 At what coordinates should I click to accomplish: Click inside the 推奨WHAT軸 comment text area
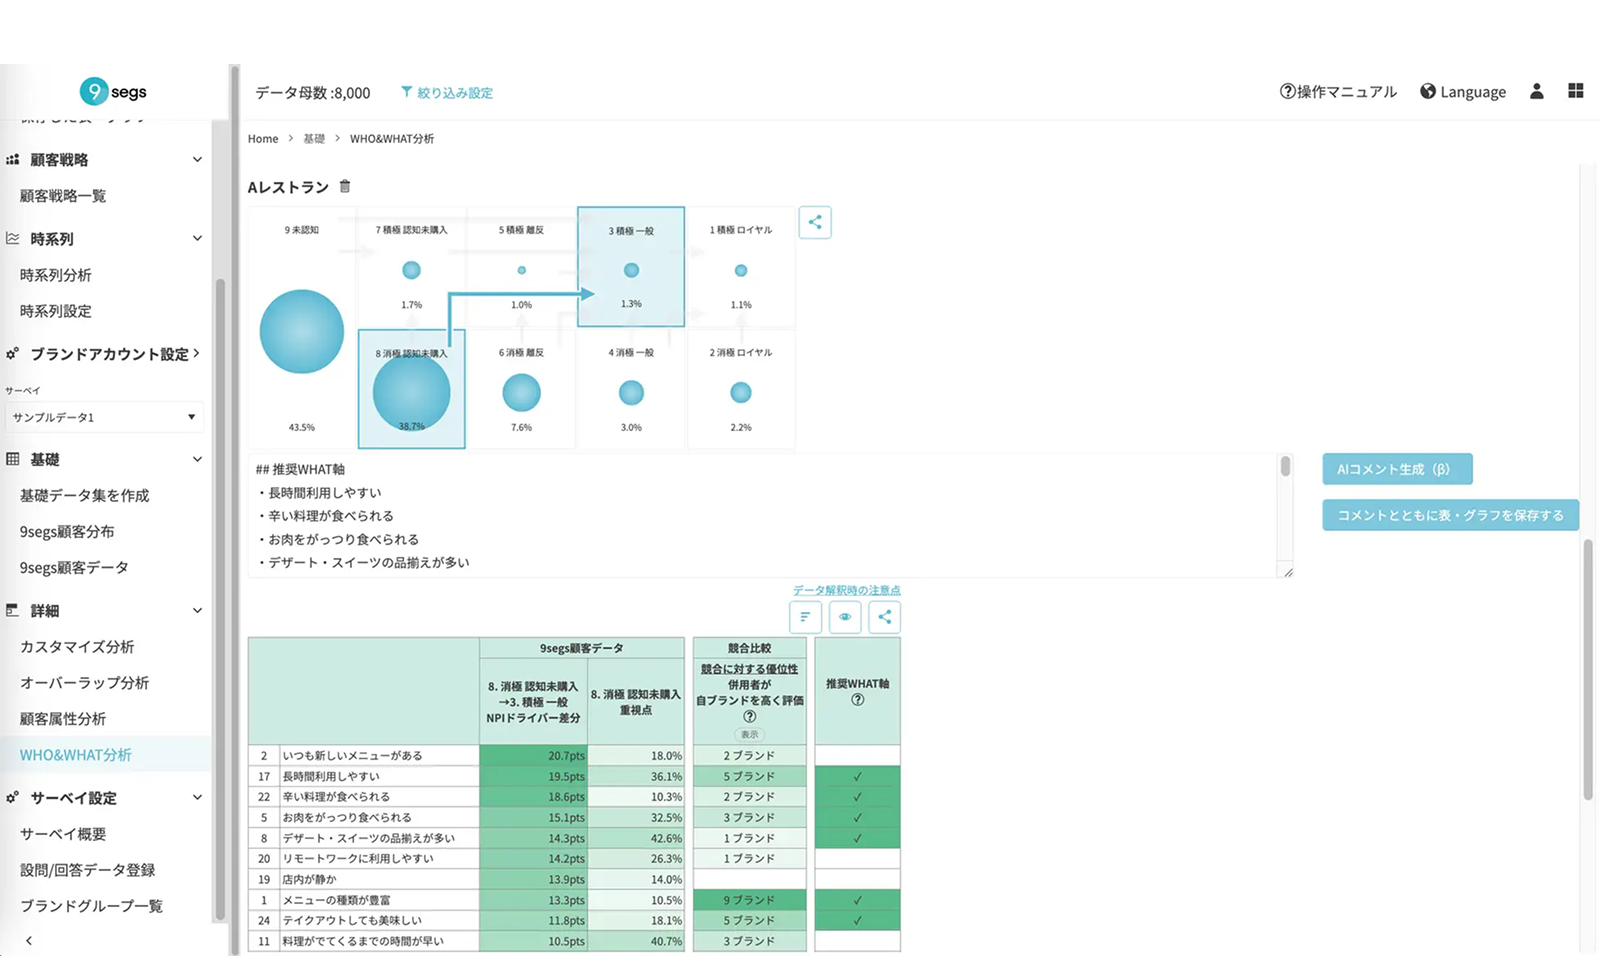click(x=762, y=515)
